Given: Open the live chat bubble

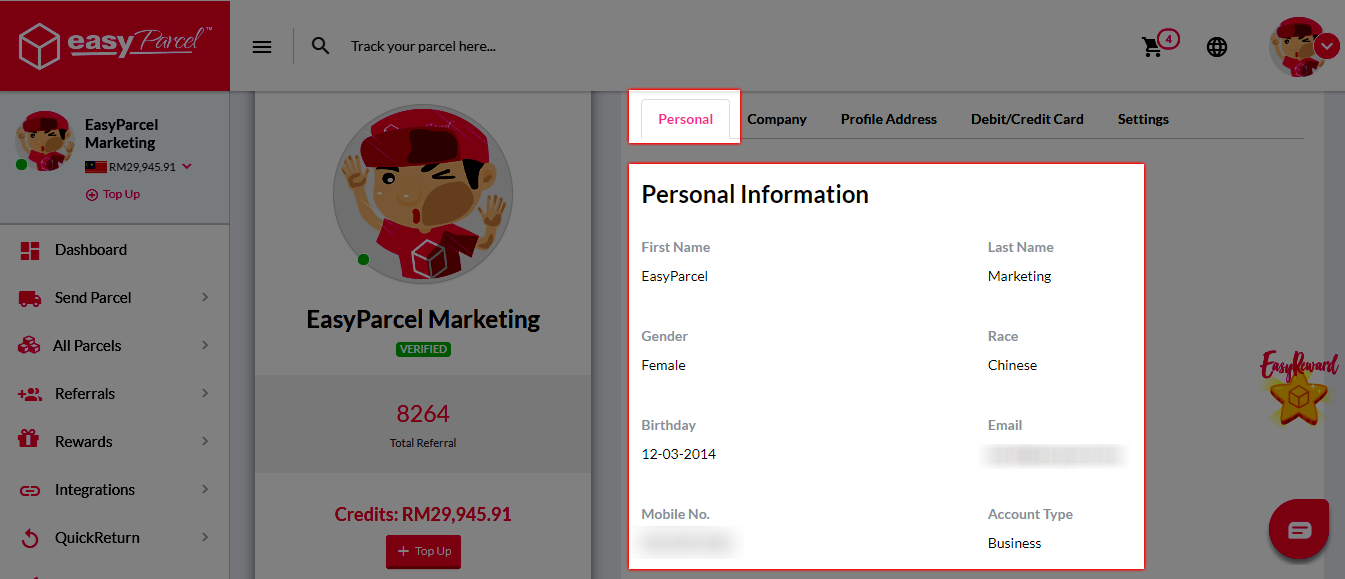Looking at the screenshot, I should [1299, 529].
